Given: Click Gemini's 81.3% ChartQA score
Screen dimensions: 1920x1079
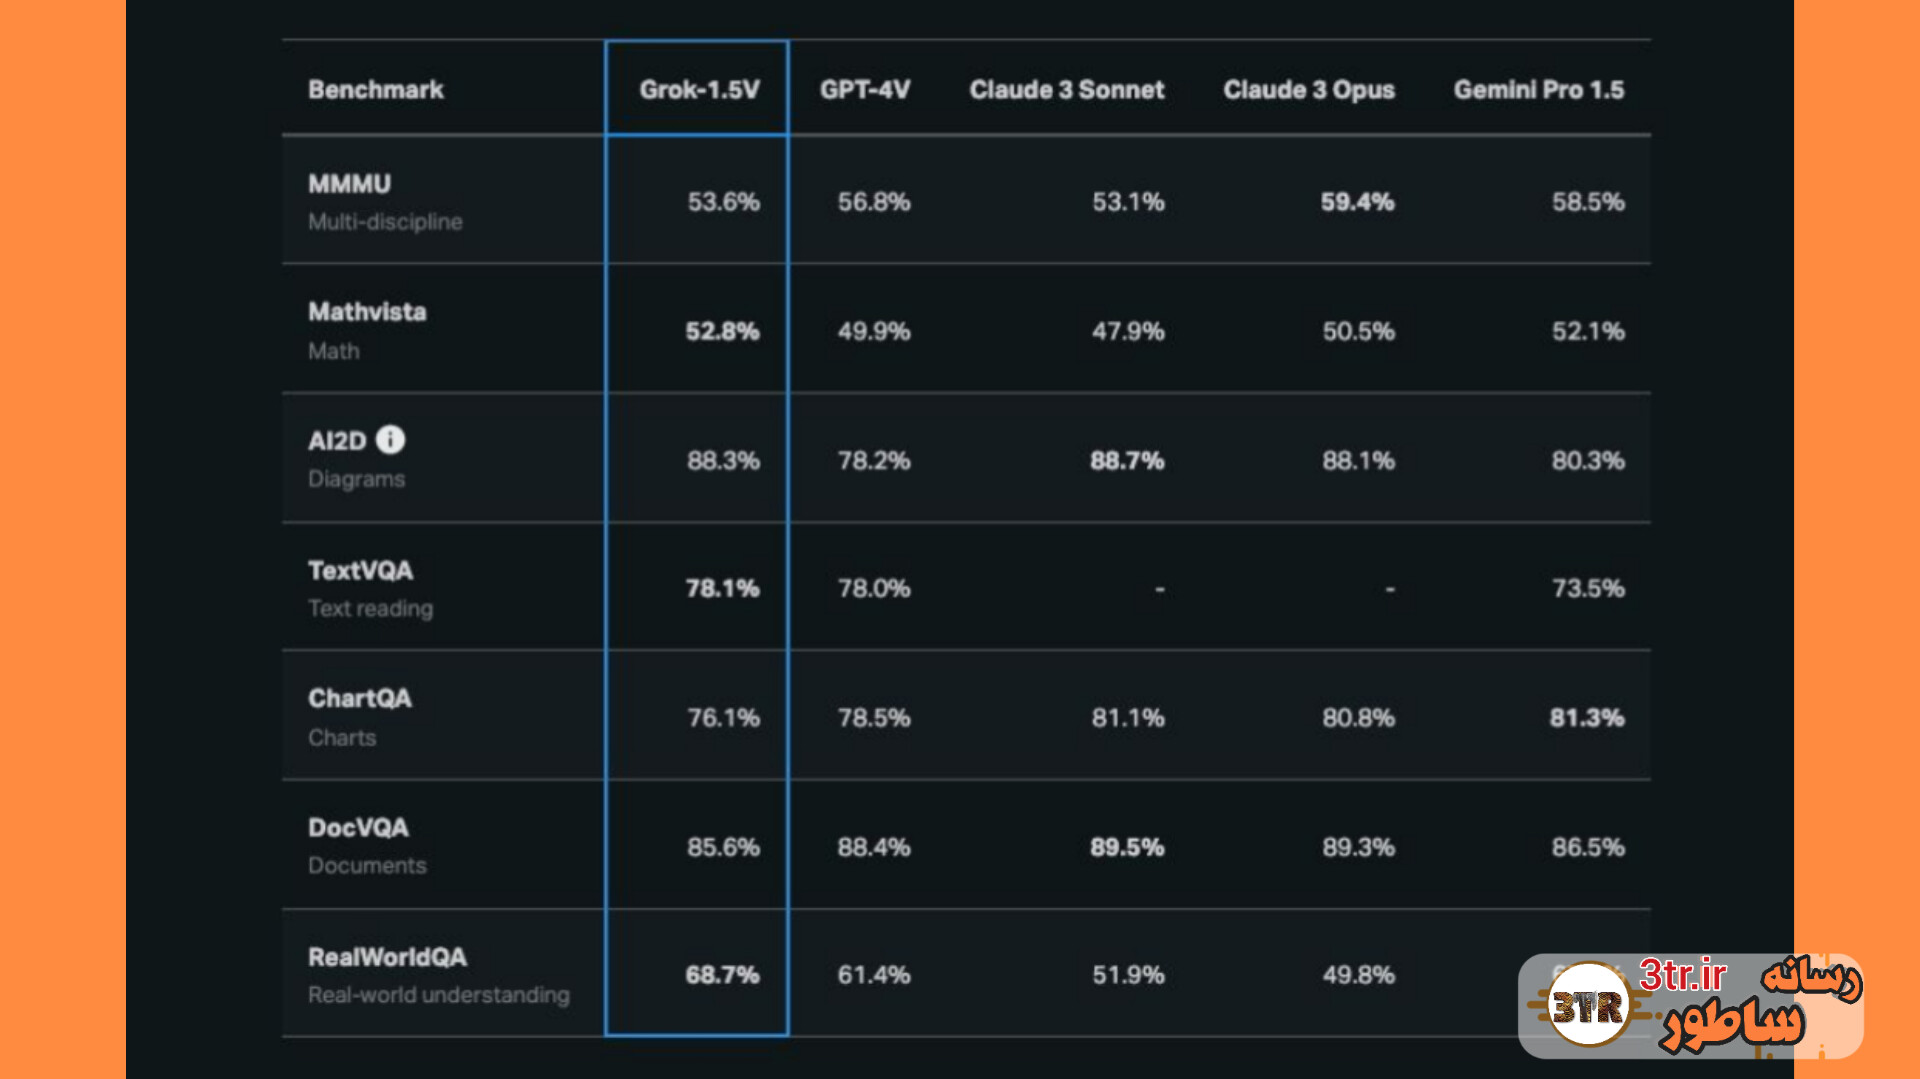Looking at the screenshot, I should click(x=1587, y=718).
